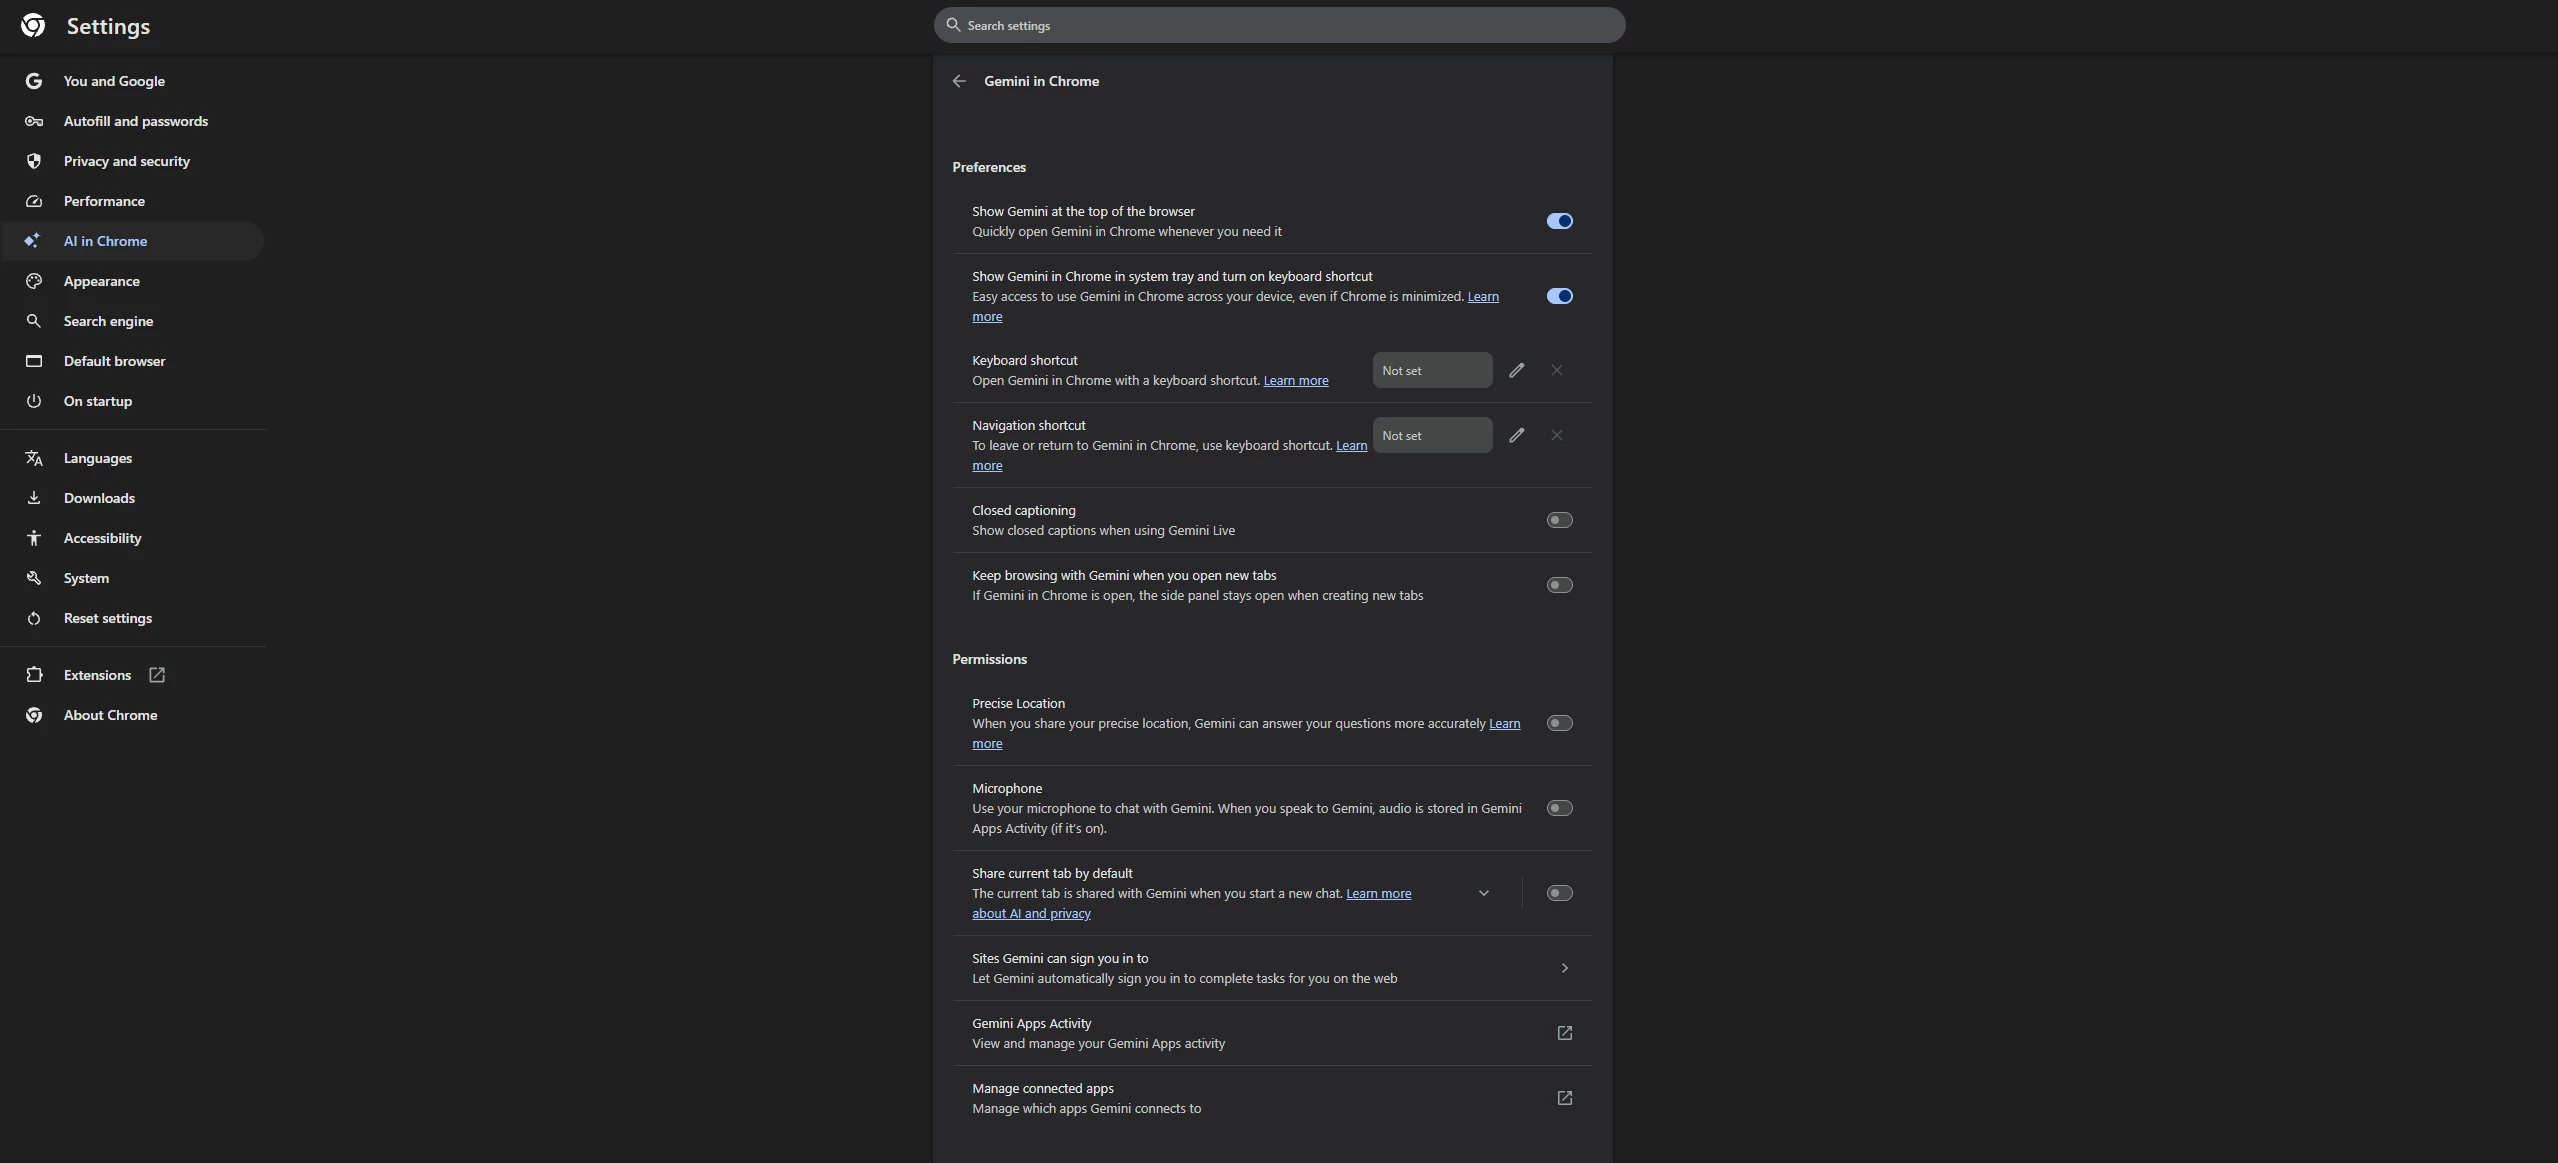The image size is (2558, 1163).
Task: Toggle Show Gemini at the top of browser
Action: [1560, 221]
